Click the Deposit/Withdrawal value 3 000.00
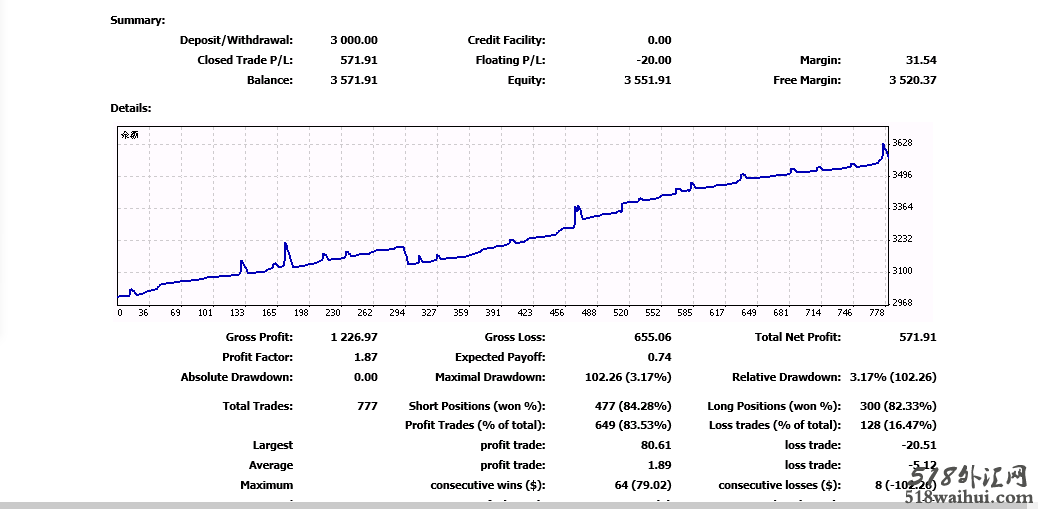 (x=353, y=40)
